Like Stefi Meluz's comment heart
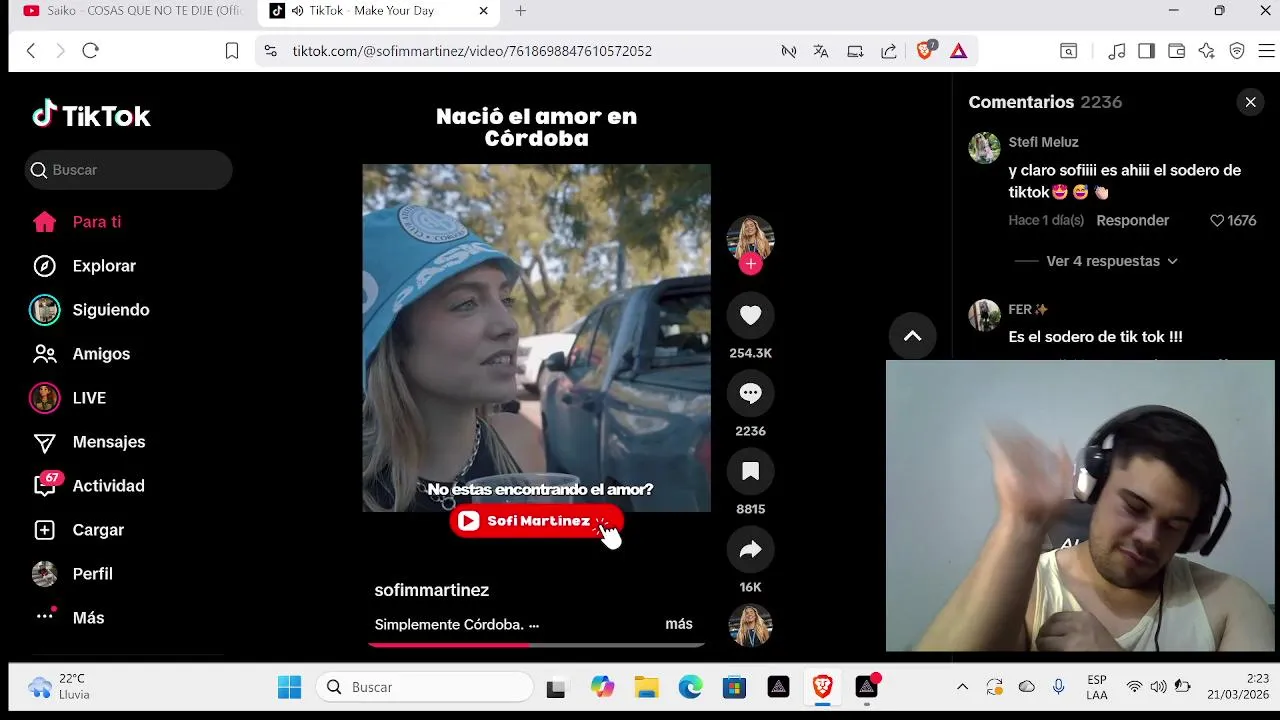Screen dimensions: 1280x720 (x=1217, y=220)
